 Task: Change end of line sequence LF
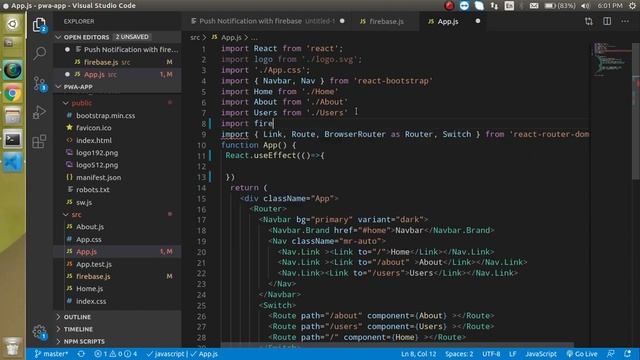tap(513, 354)
